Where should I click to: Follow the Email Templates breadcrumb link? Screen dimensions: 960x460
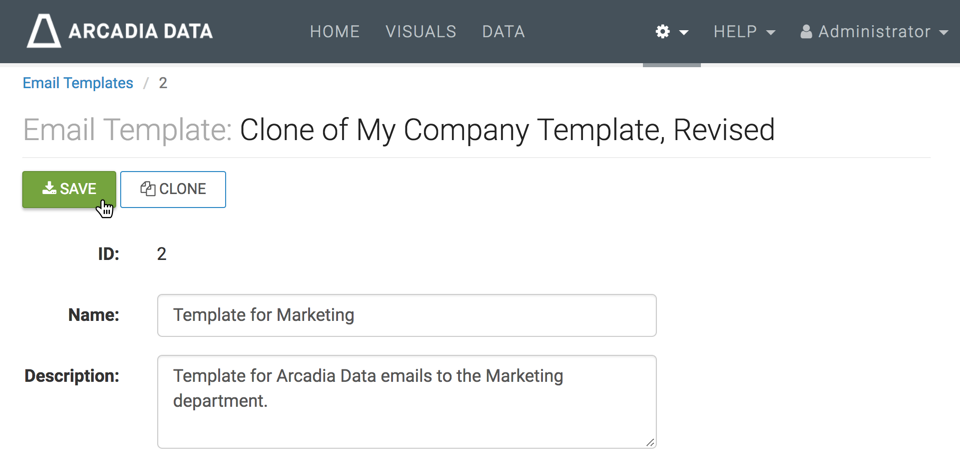78,83
